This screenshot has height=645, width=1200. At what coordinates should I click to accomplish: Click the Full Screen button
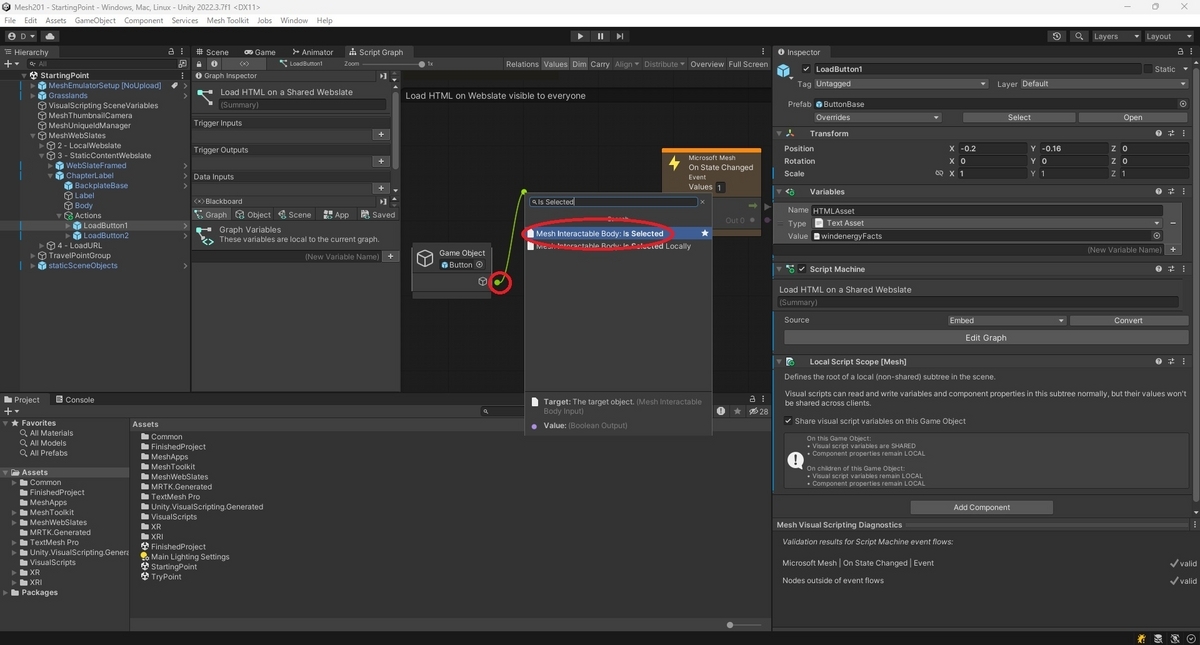click(x=748, y=64)
